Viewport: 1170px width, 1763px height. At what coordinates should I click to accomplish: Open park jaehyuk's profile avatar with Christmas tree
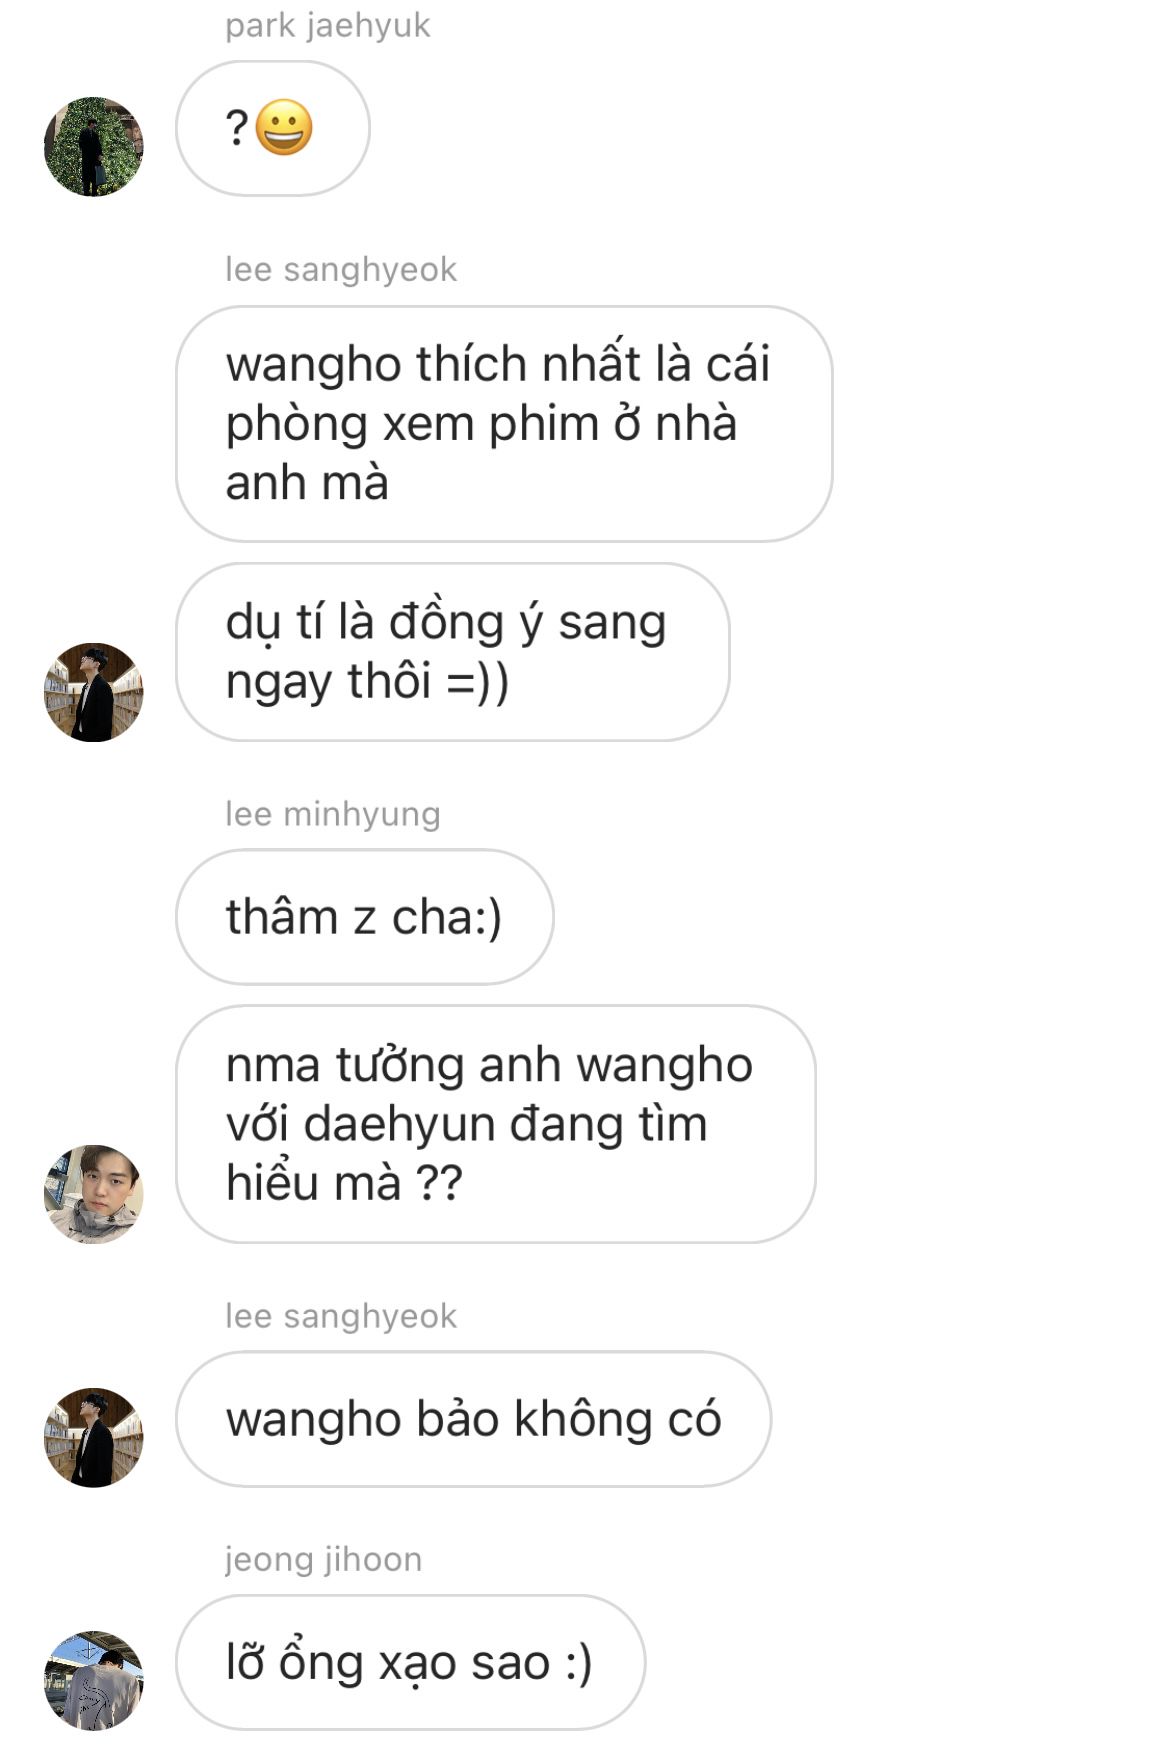(x=94, y=147)
